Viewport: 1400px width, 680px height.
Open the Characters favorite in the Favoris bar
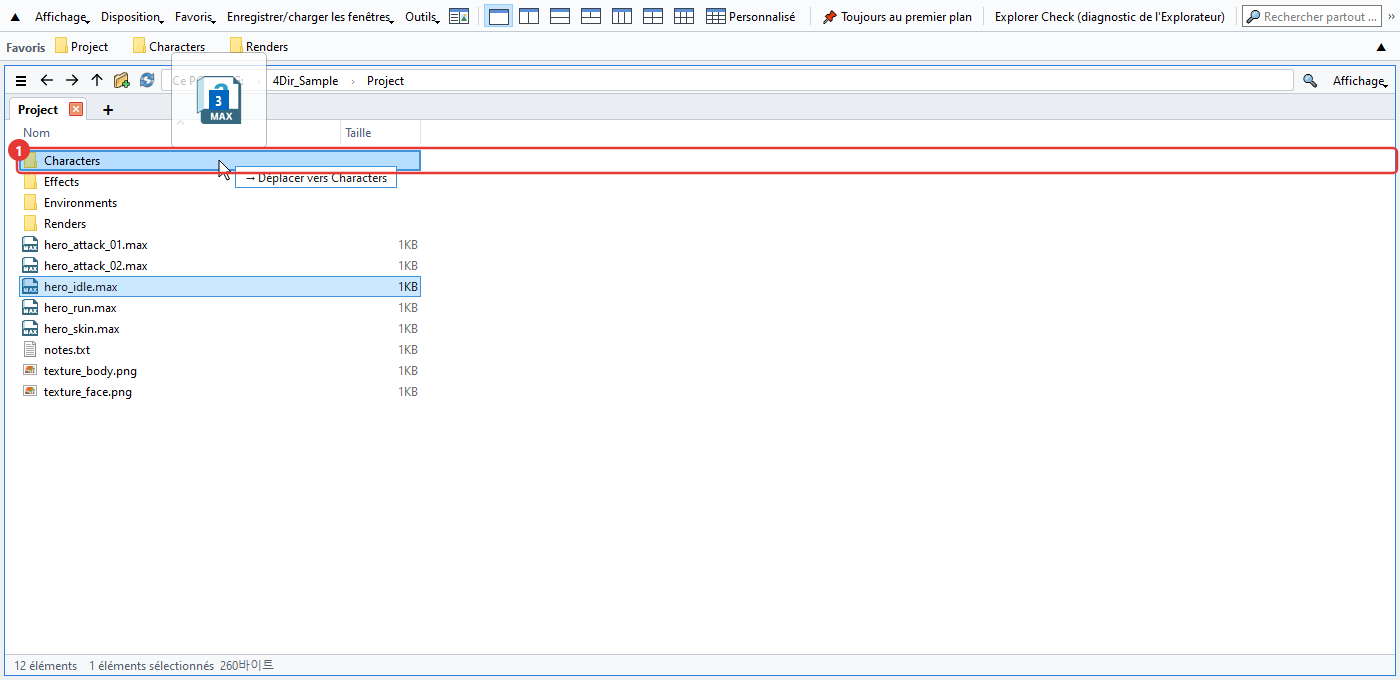click(169, 47)
